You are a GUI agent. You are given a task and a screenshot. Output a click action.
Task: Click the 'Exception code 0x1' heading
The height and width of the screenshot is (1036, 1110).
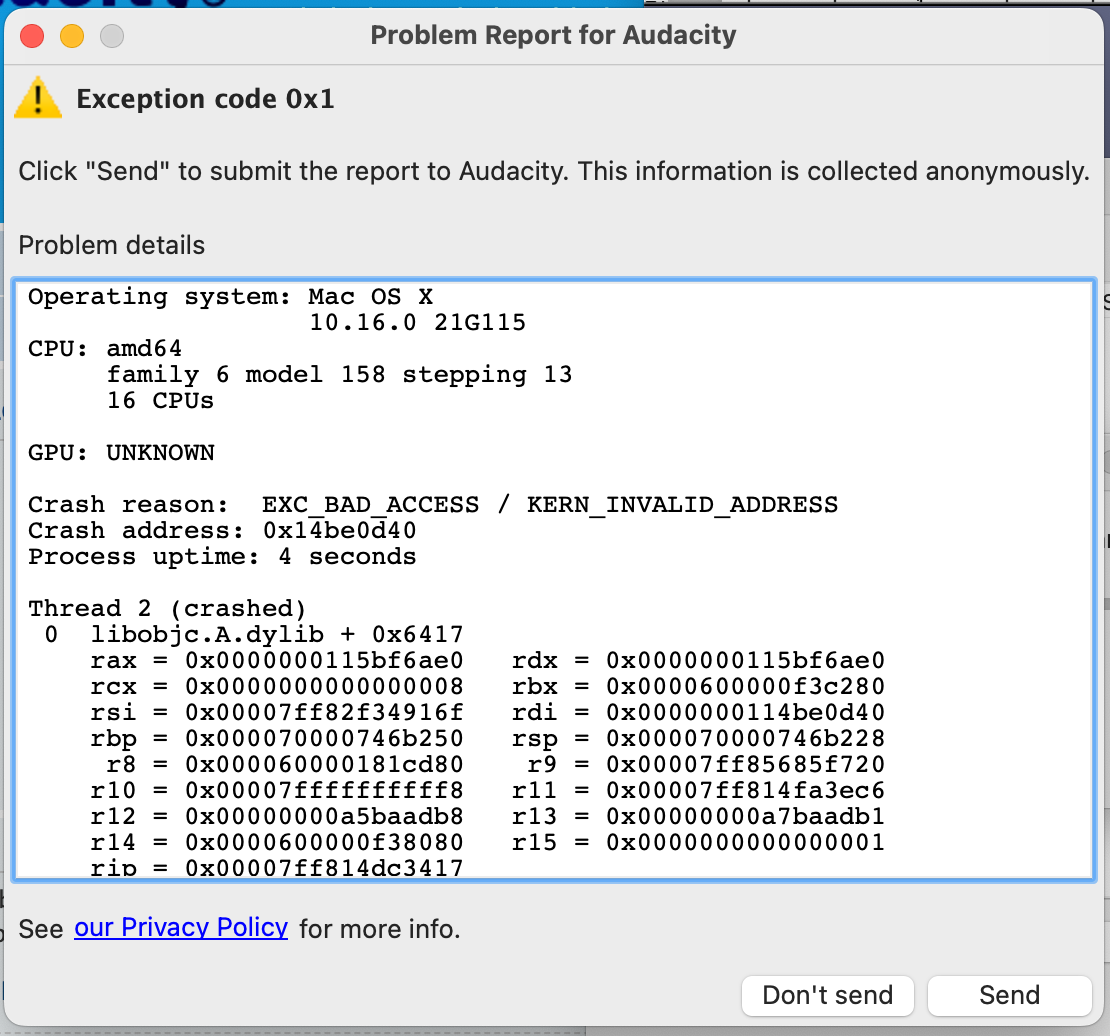click(x=205, y=99)
